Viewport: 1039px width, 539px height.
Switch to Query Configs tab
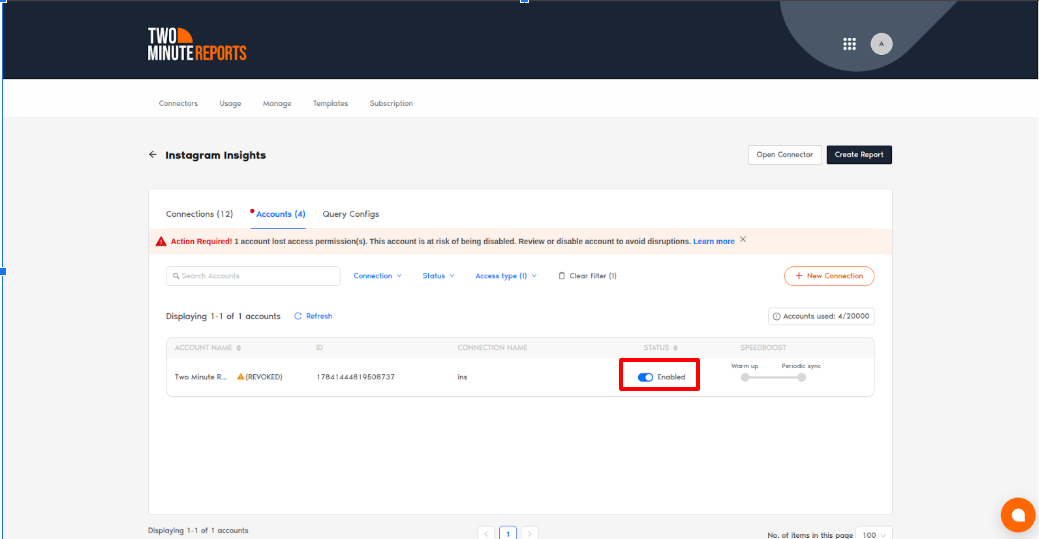click(351, 214)
